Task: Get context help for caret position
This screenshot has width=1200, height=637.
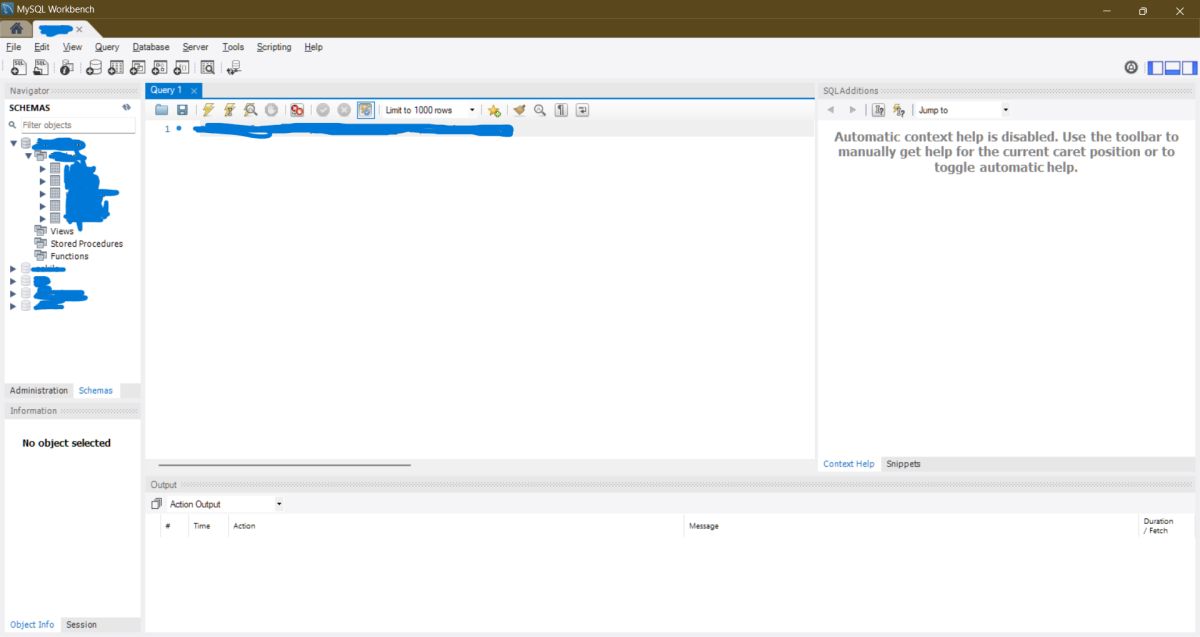Action: (879, 110)
